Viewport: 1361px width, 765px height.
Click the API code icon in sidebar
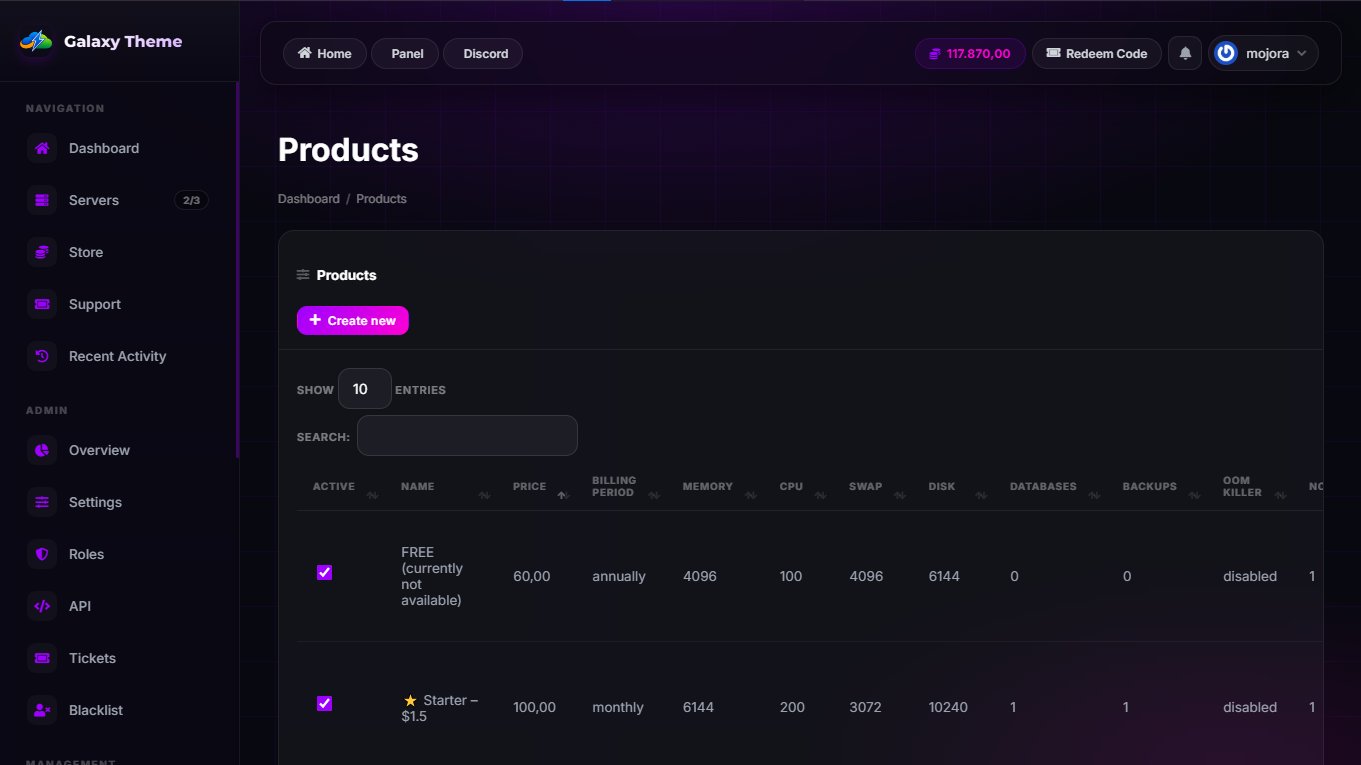[x=42, y=607]
